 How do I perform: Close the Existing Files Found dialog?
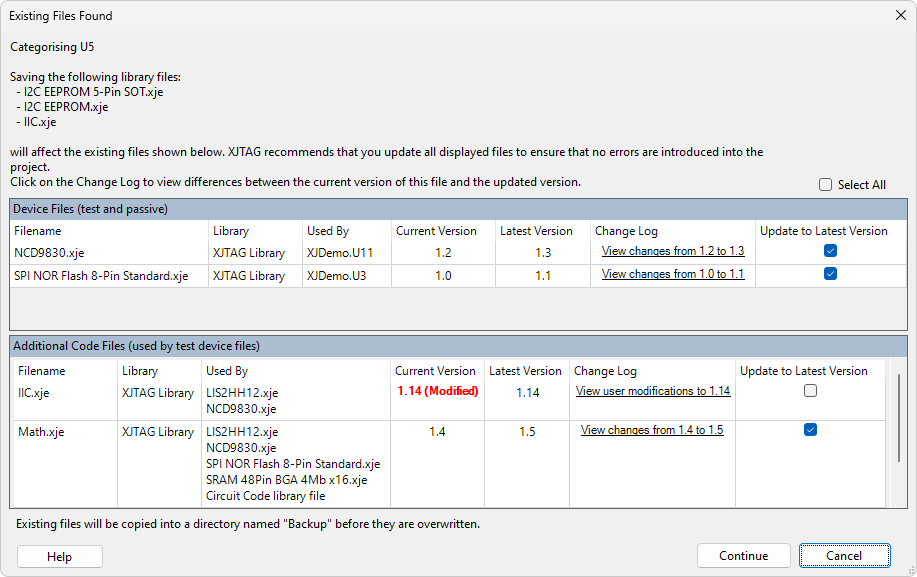897,15
